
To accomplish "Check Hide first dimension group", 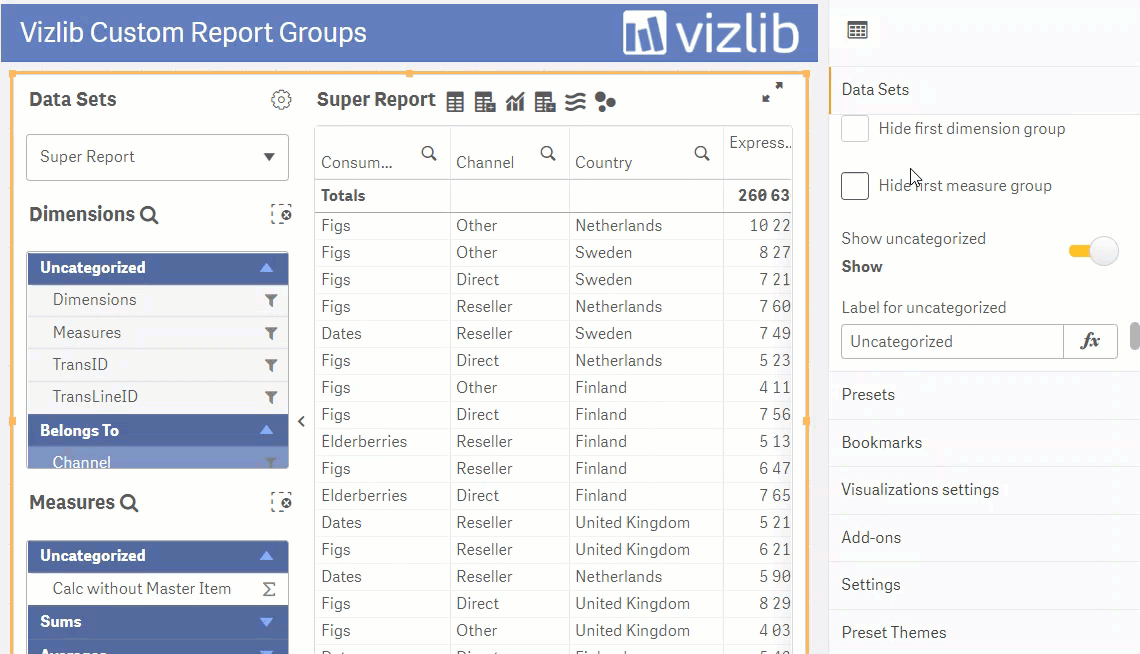I will 855,129.
